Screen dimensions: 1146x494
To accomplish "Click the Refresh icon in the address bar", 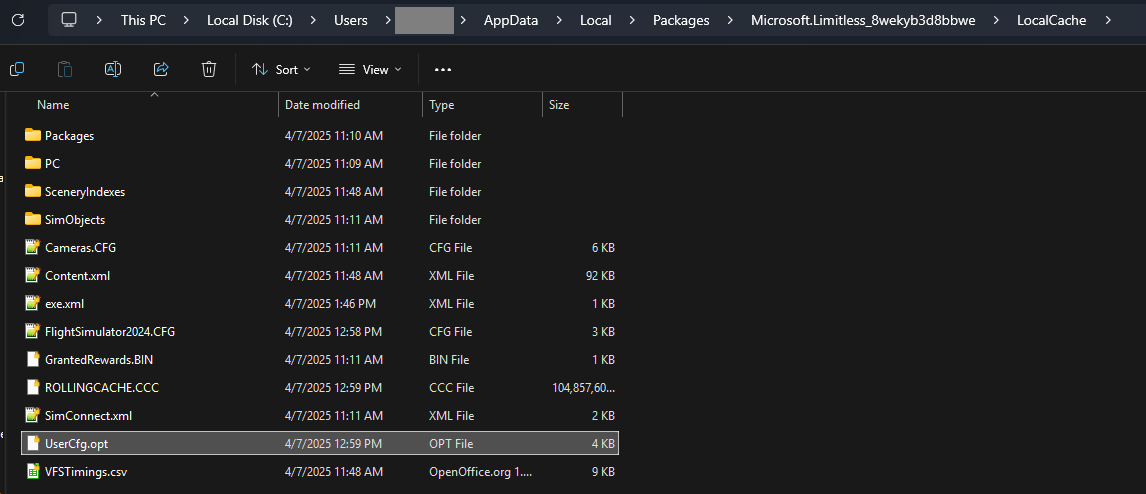I will 18,20.
